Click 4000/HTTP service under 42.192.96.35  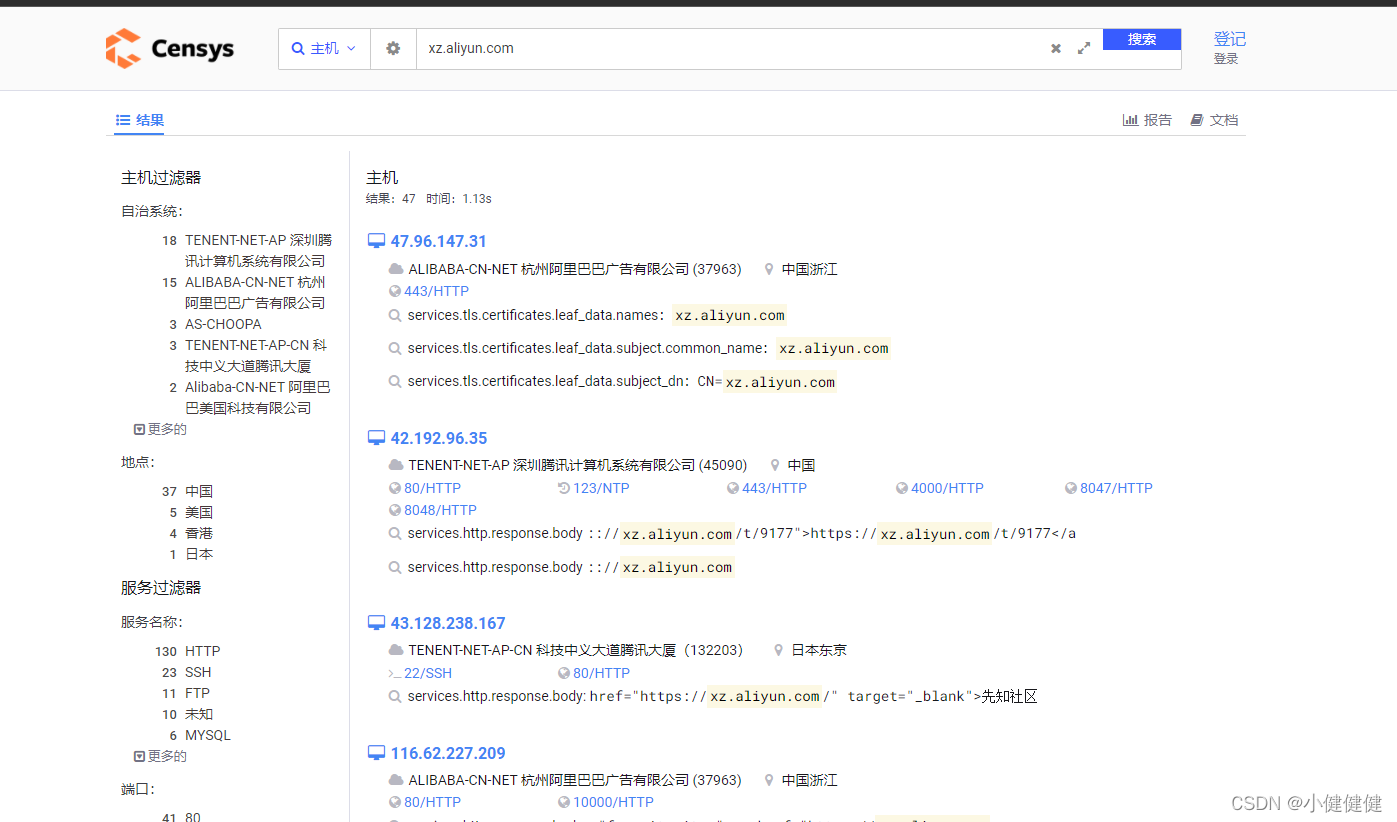pos(947,488)
